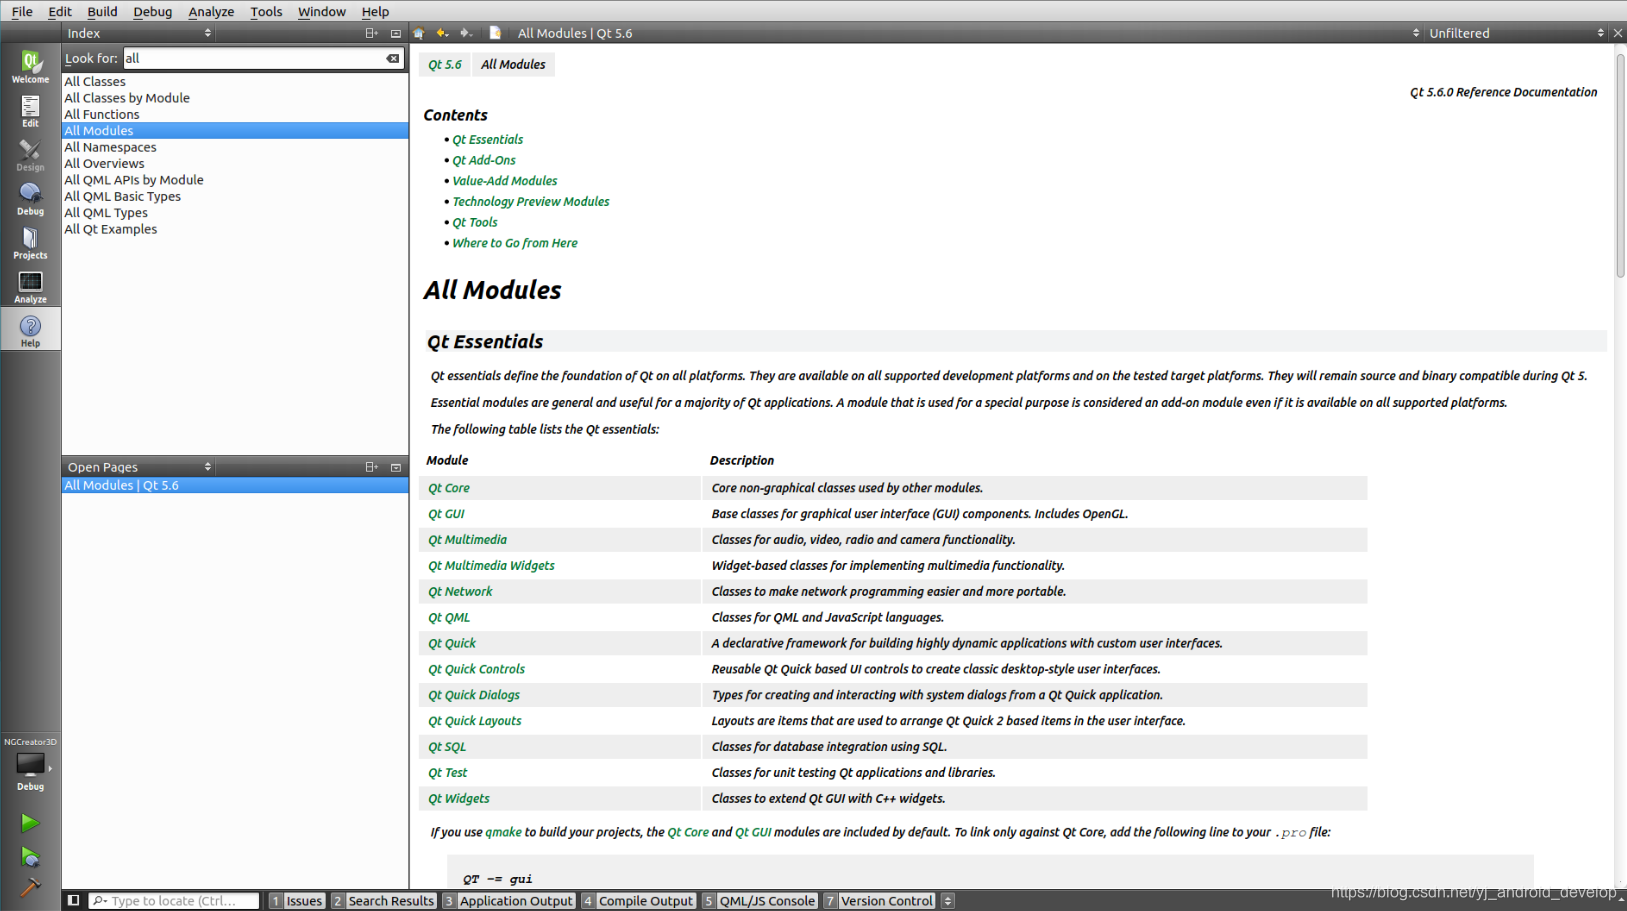The width and height of the screenshot is (1627, 911).
Task: Split the Index side panel
Action: click(x=371, y=33)
